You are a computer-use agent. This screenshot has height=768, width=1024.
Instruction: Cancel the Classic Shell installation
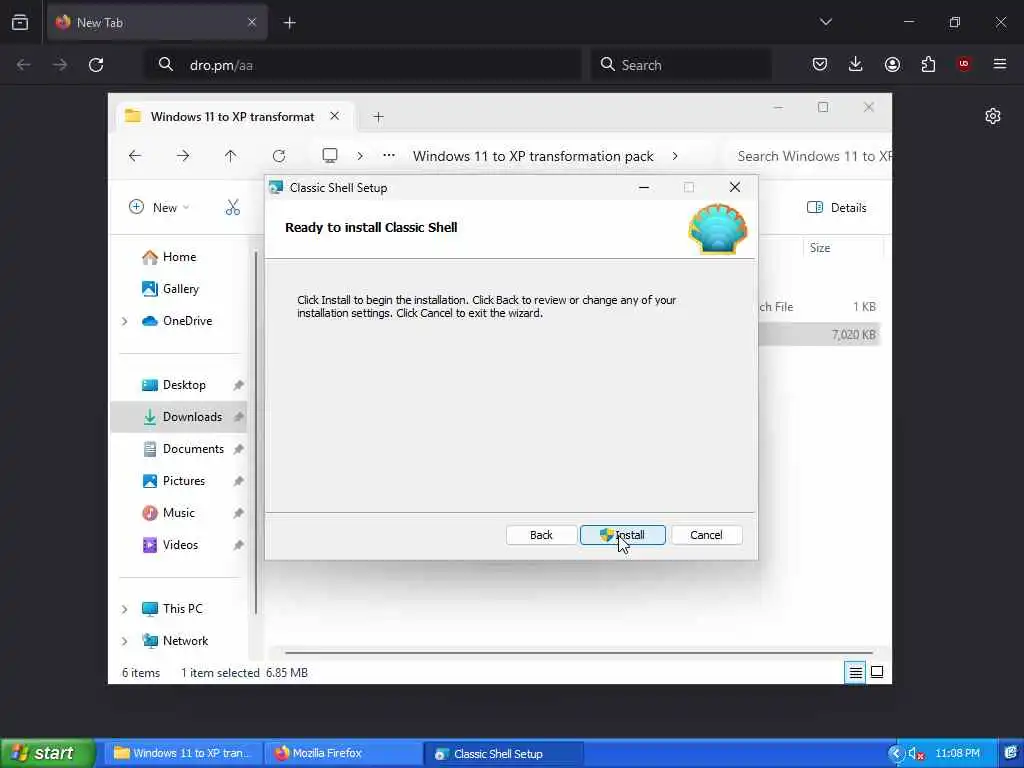coord(706,535)
